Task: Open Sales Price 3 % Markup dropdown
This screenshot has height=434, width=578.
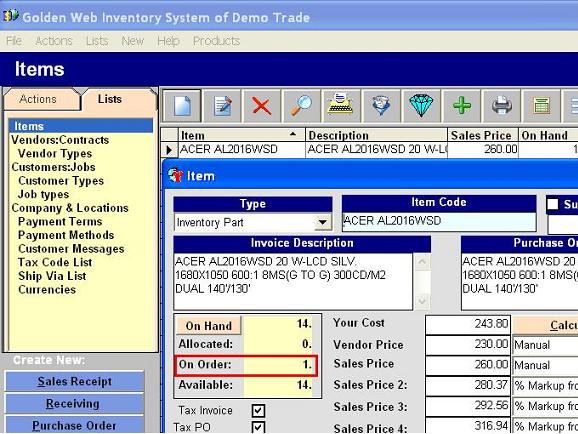Action: [x=545, y=406]
